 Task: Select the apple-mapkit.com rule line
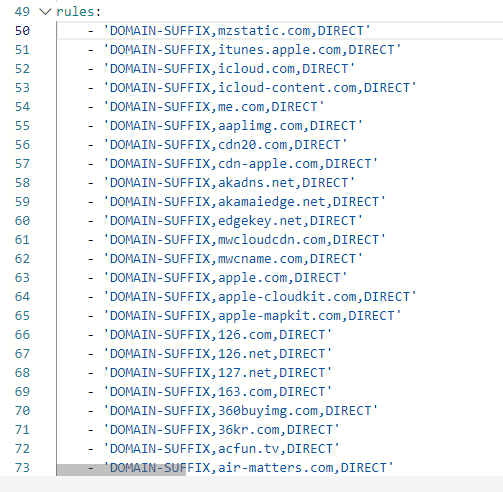tap(252, 316)
